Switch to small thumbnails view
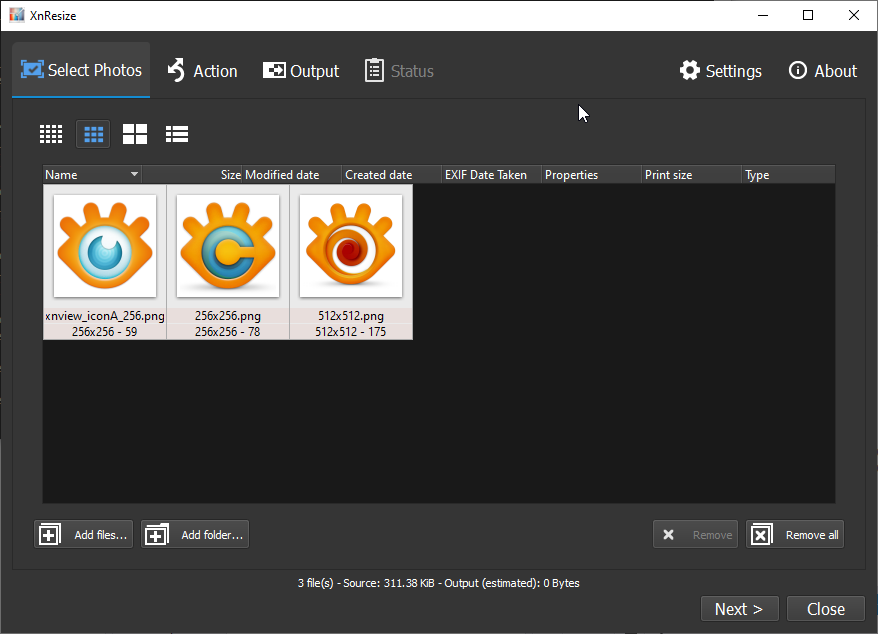 tap(51, 133)
